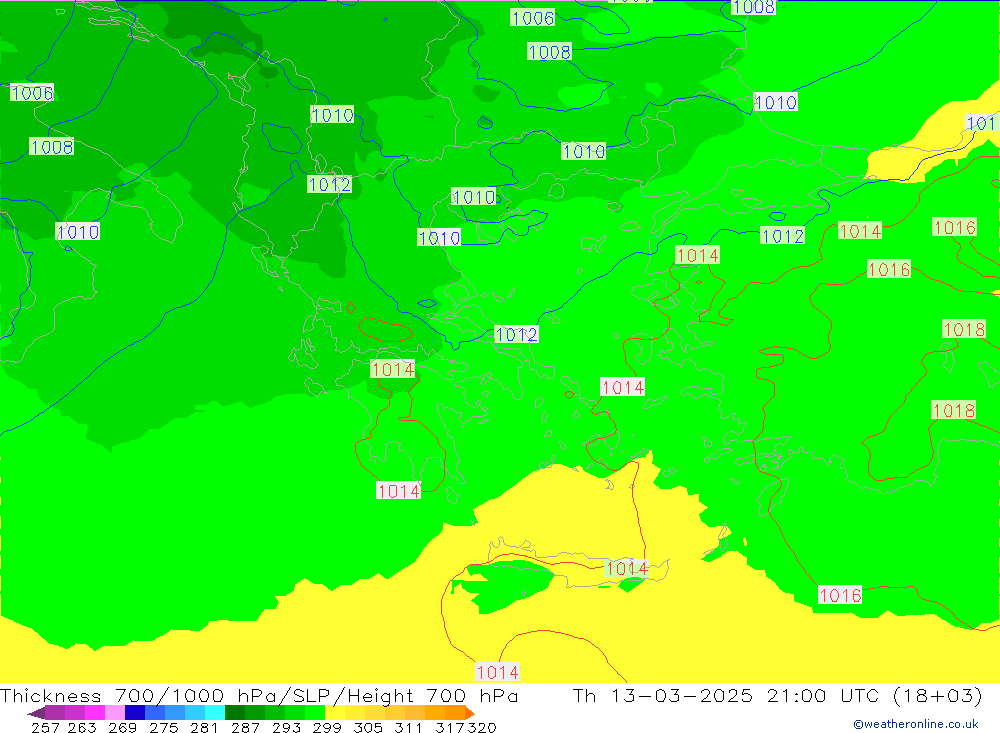
Task: Click the legend value 281
Action: coord(204,727)
